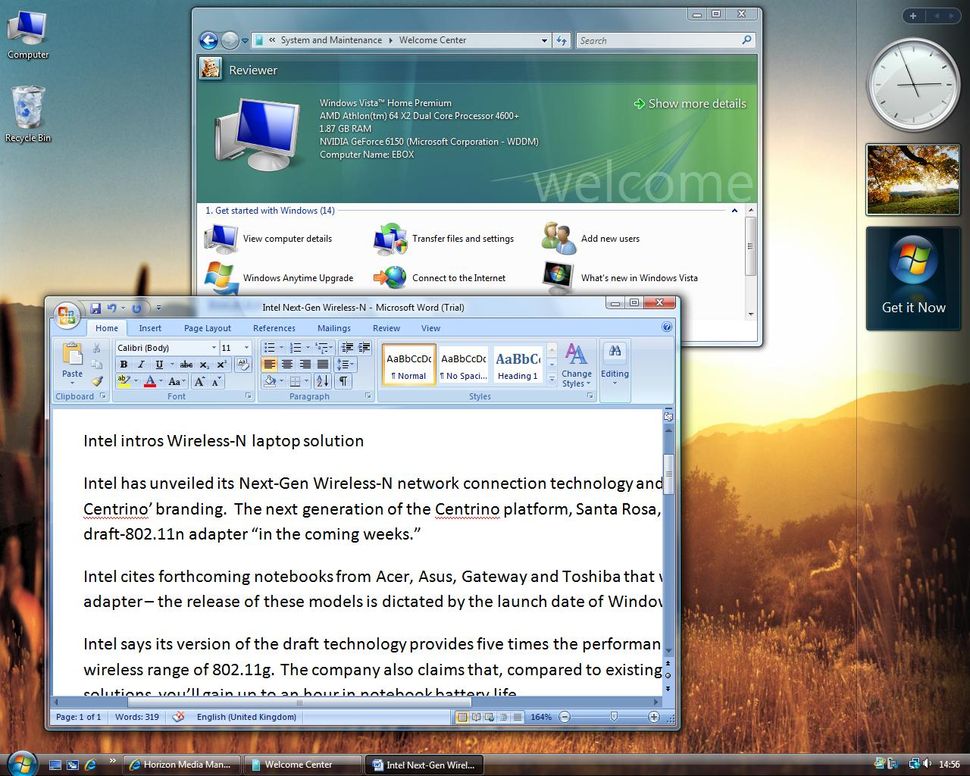Apply italic formatting
This screenshot has width=970, height=776.
point(142,363)
